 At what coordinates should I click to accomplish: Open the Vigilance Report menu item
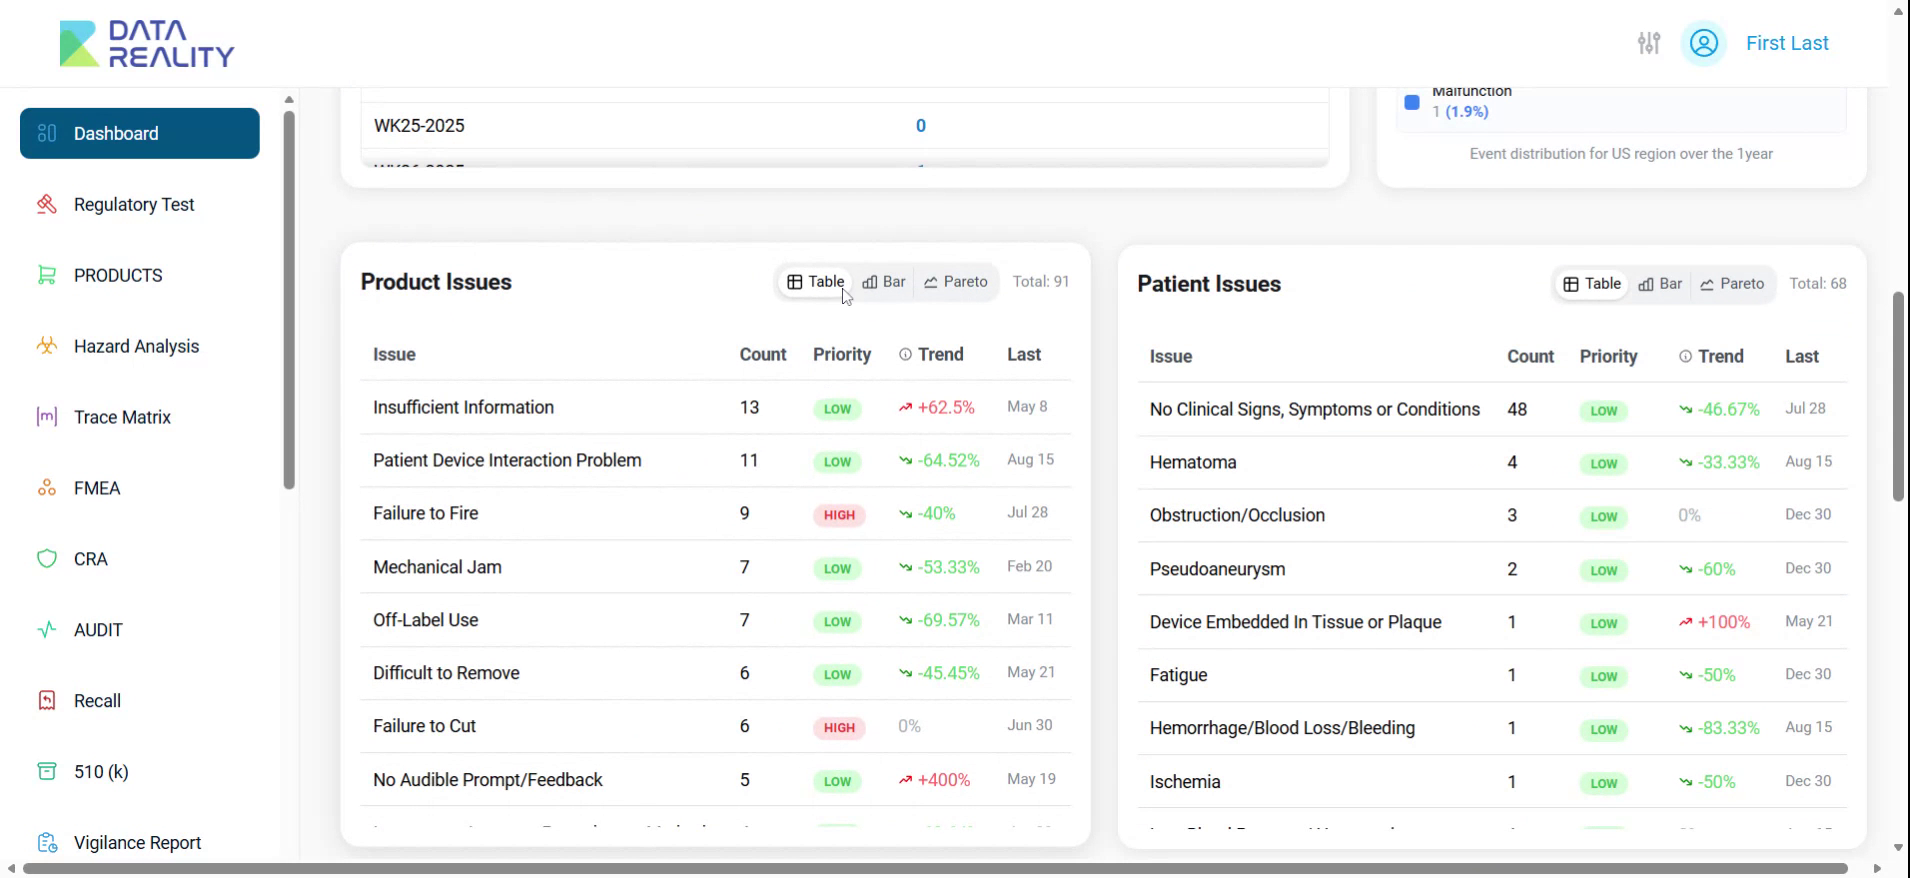pos(137,843)
